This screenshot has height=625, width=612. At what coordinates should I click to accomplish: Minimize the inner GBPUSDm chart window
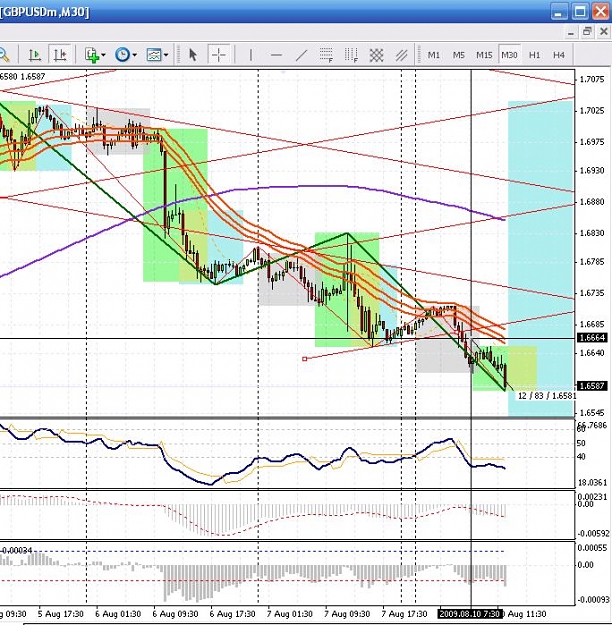pyautogui.click(x=571, y=32)
